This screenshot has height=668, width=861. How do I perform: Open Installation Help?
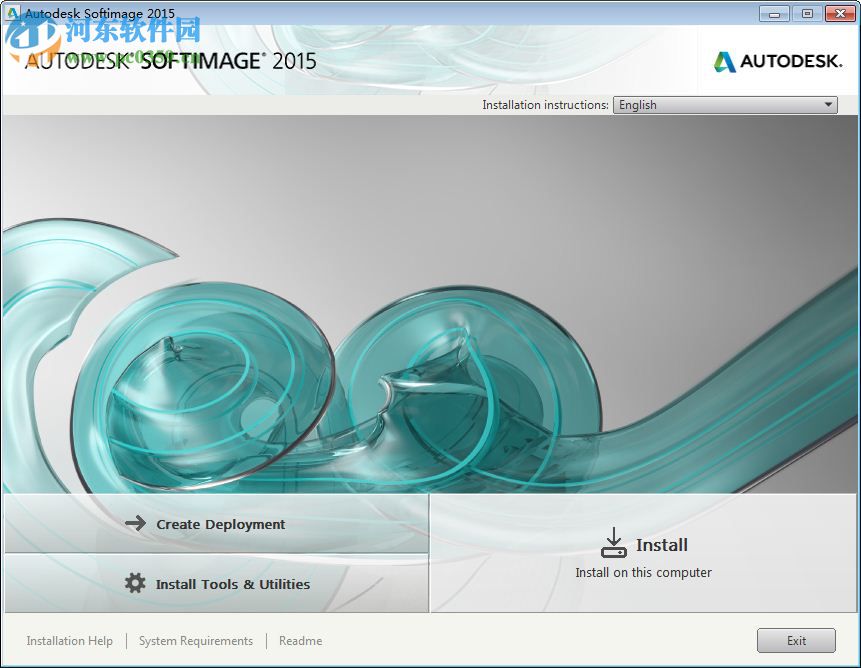coord(69,640)
